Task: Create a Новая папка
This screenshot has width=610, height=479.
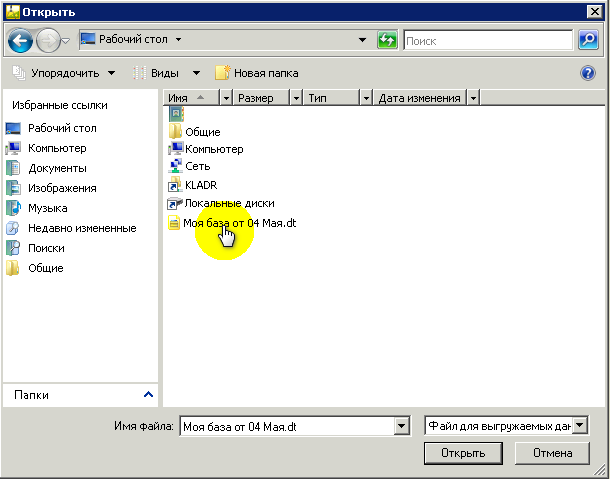Action: (257, 73)
